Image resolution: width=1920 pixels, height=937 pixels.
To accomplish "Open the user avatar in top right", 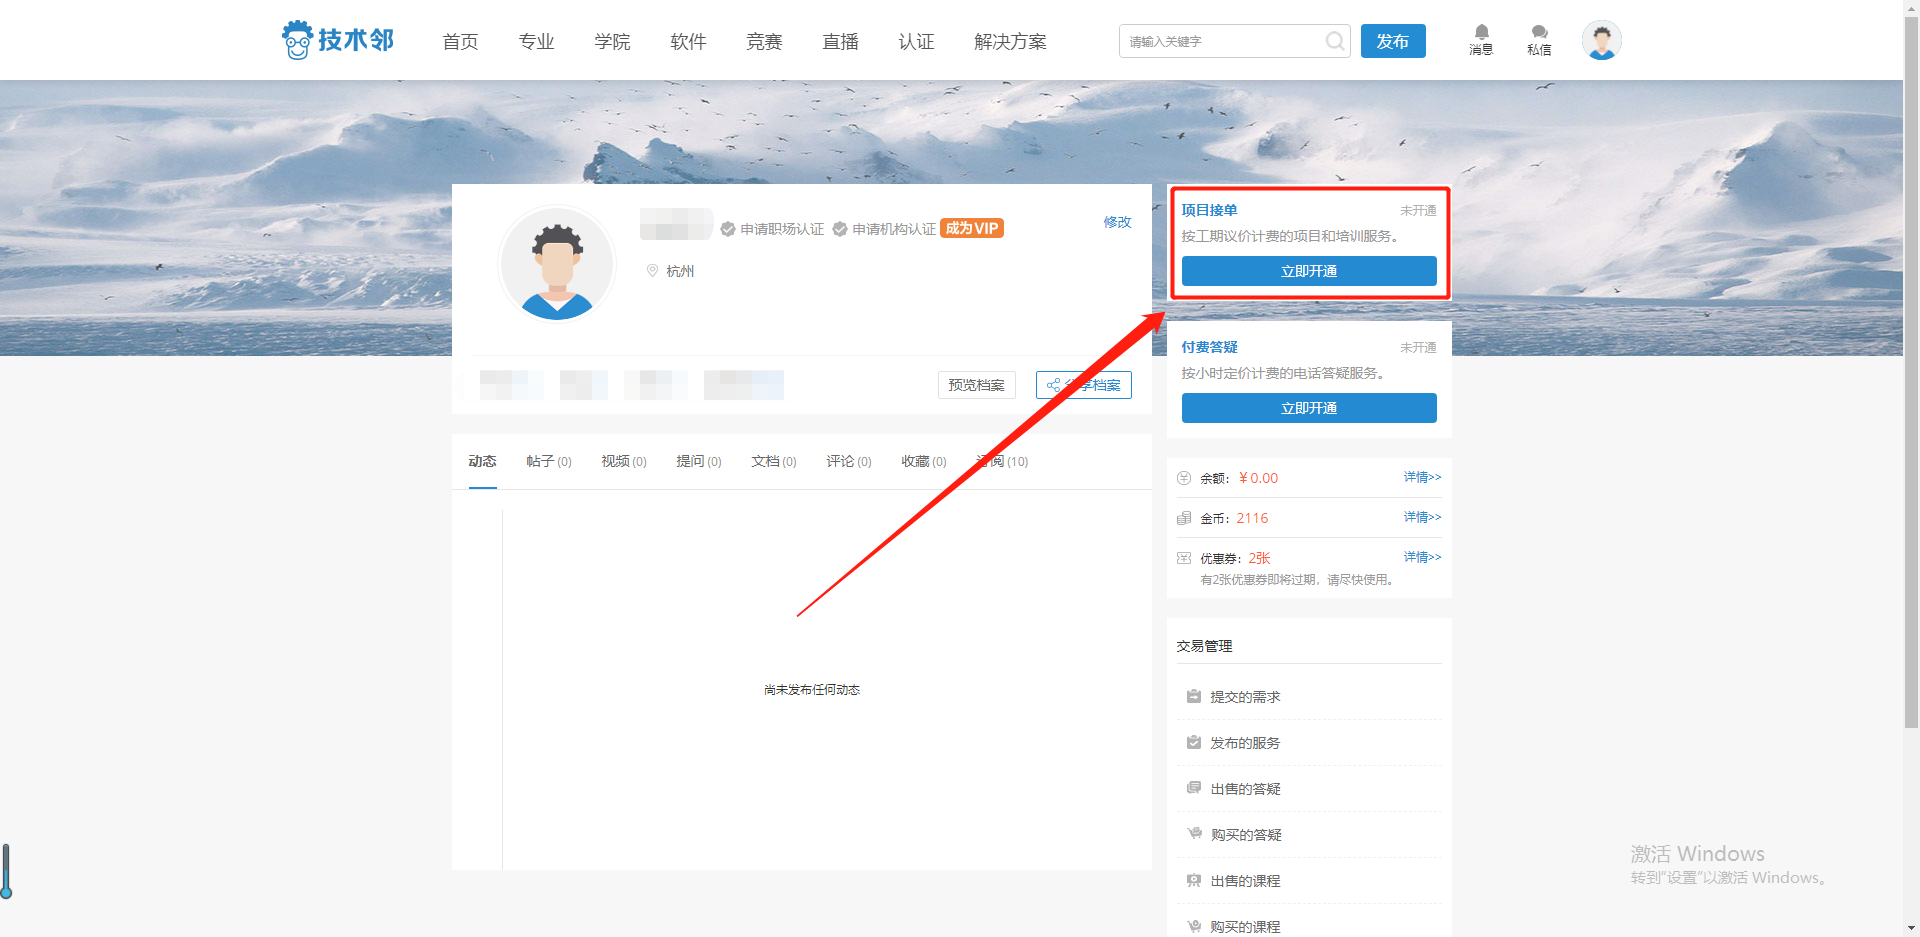I will pyautogui.click(x=1602, y=40).
